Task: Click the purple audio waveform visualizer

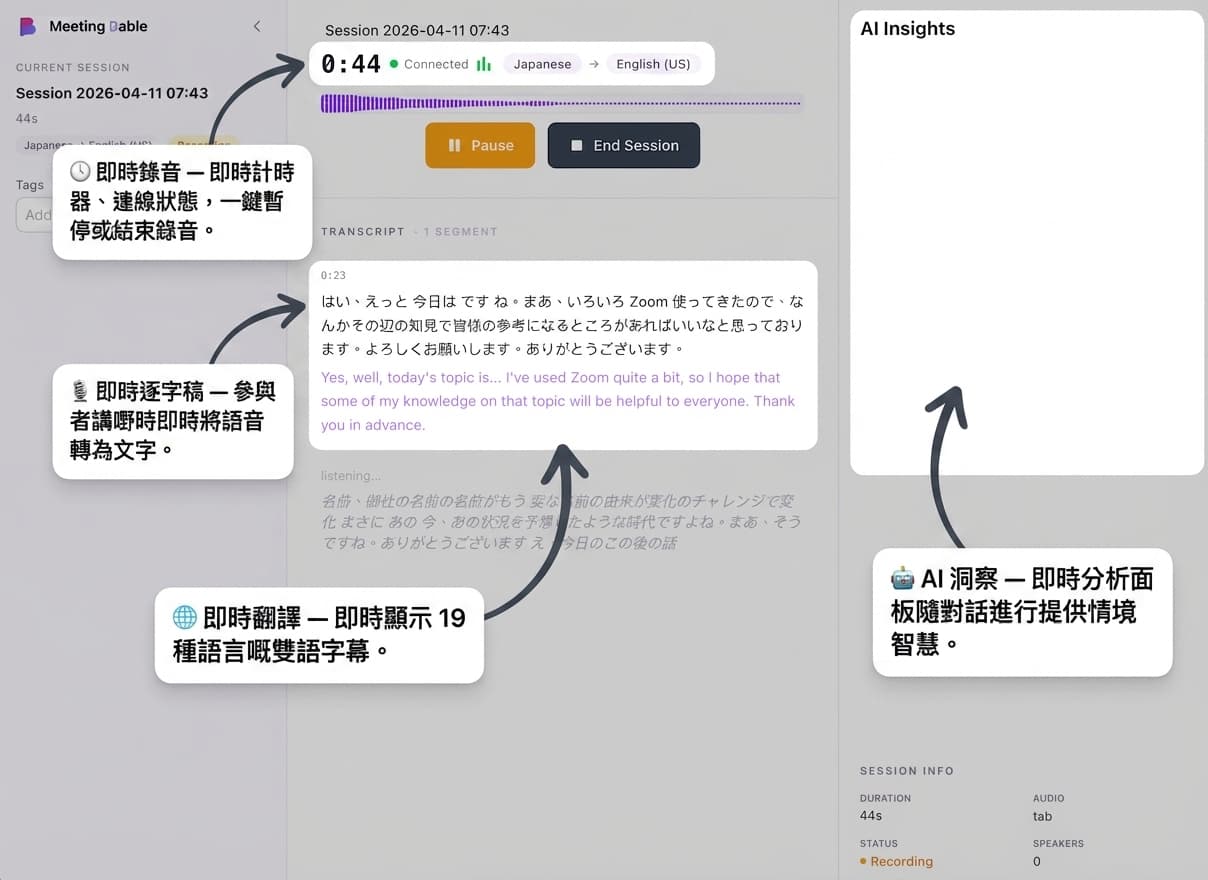Action: tap(560, 101)
